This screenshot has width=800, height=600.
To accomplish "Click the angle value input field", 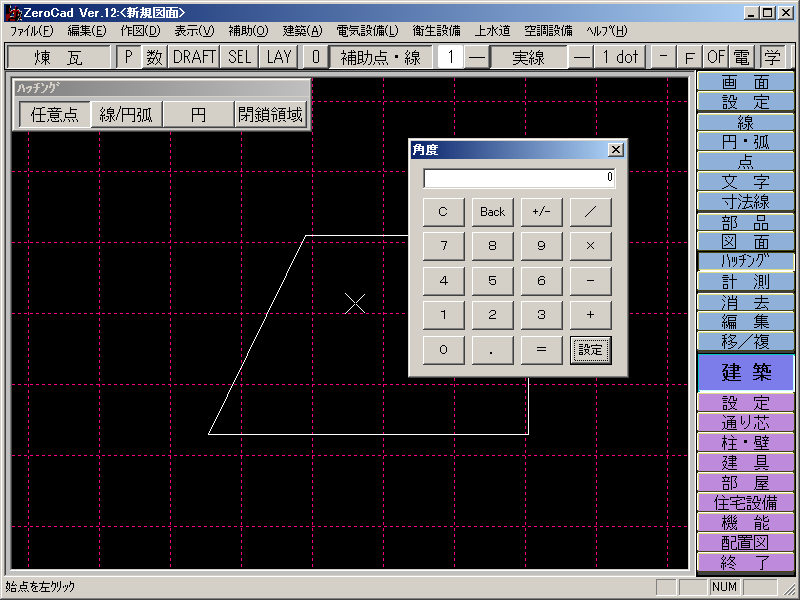I will click(518, 178).
